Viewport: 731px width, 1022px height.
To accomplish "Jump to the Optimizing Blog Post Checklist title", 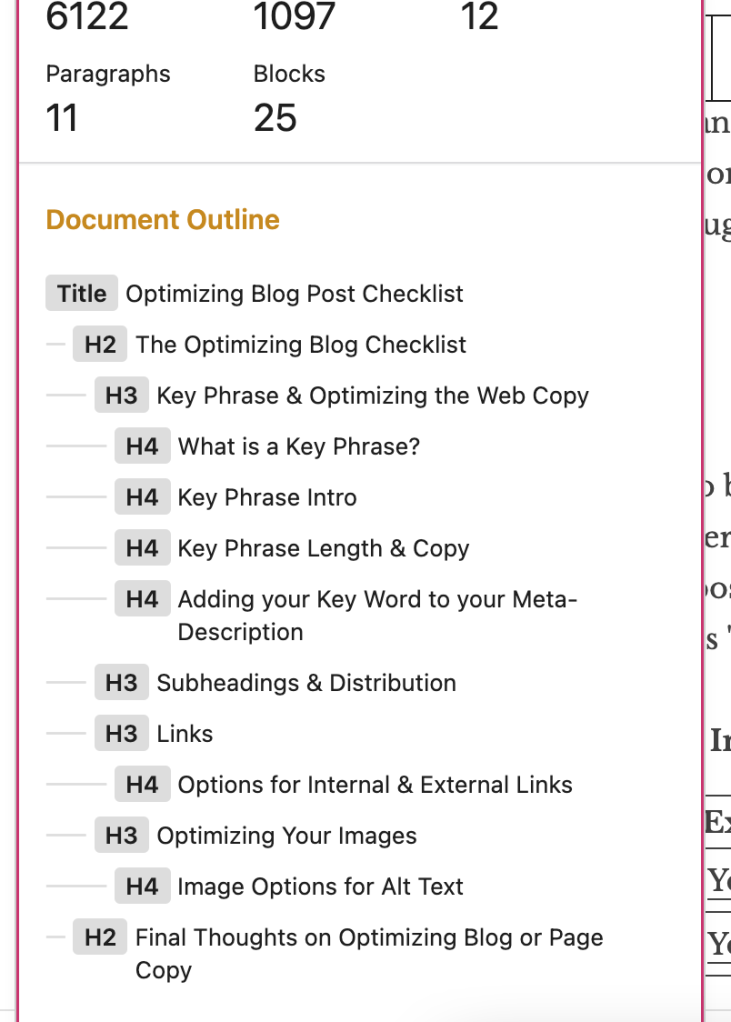I will point(294,294).
